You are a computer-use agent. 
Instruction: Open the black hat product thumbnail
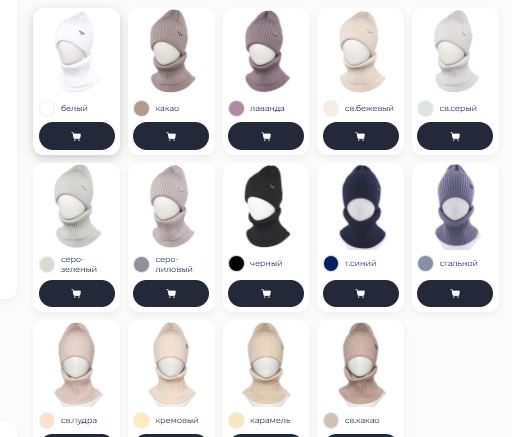(267, 206)
